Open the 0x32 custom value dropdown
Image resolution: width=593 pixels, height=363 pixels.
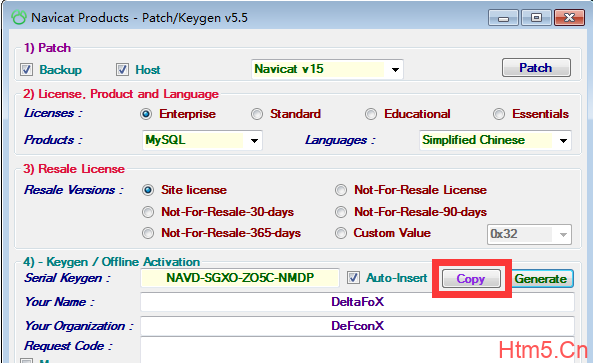(529, 234)
